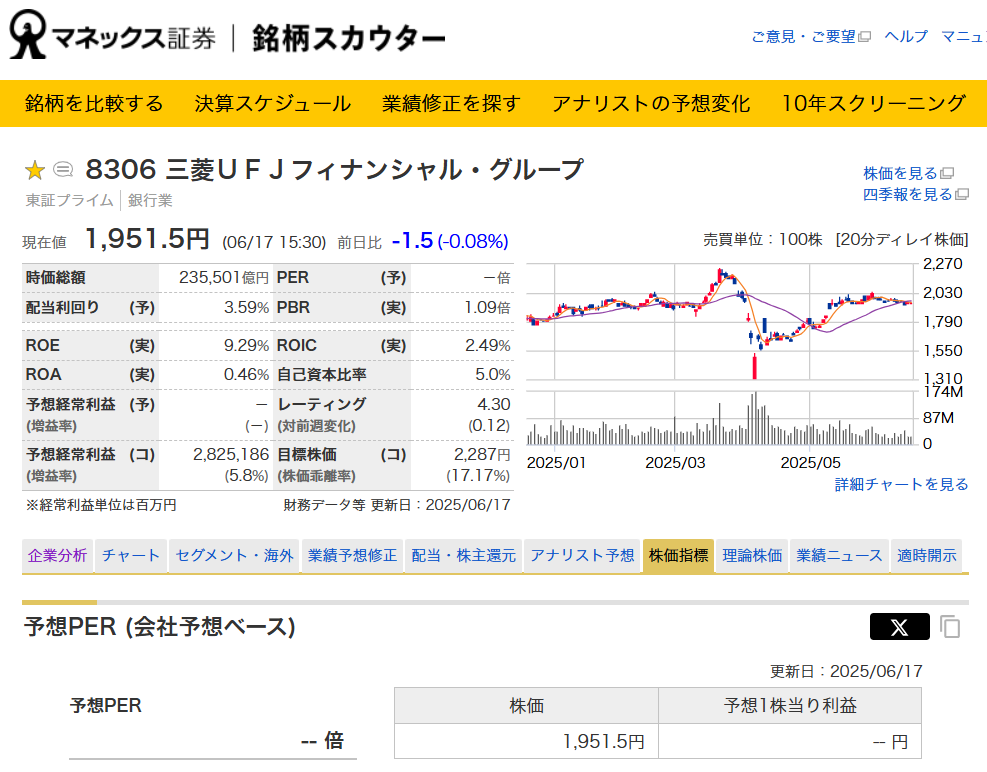Select 10年スクリーニング in the yellow bar
Viewport: 987px width, 772px height.
point(873,103)
